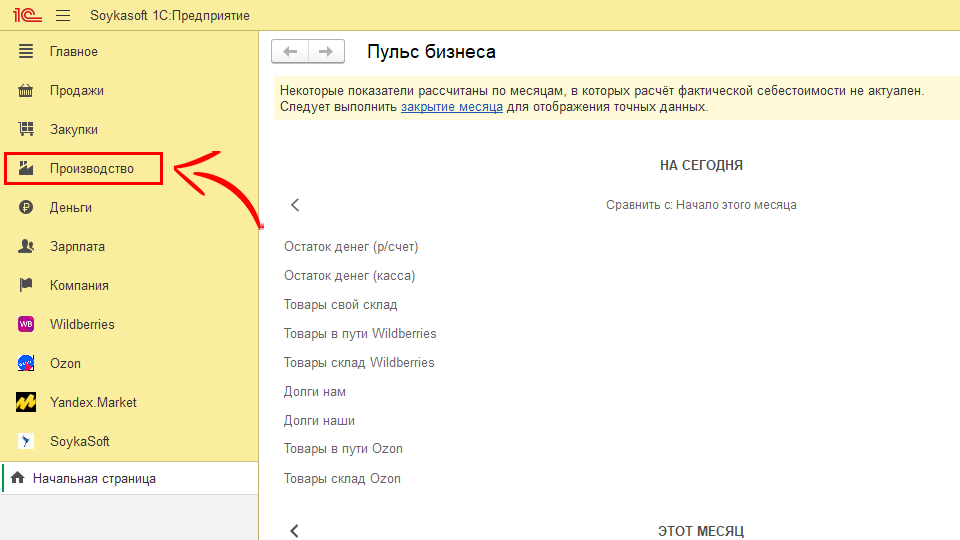This screenshot has height=540, width=960.
Task: Click previous chevron in ЭТОТ МЕСЯЦ
Action: coord(295,531)
